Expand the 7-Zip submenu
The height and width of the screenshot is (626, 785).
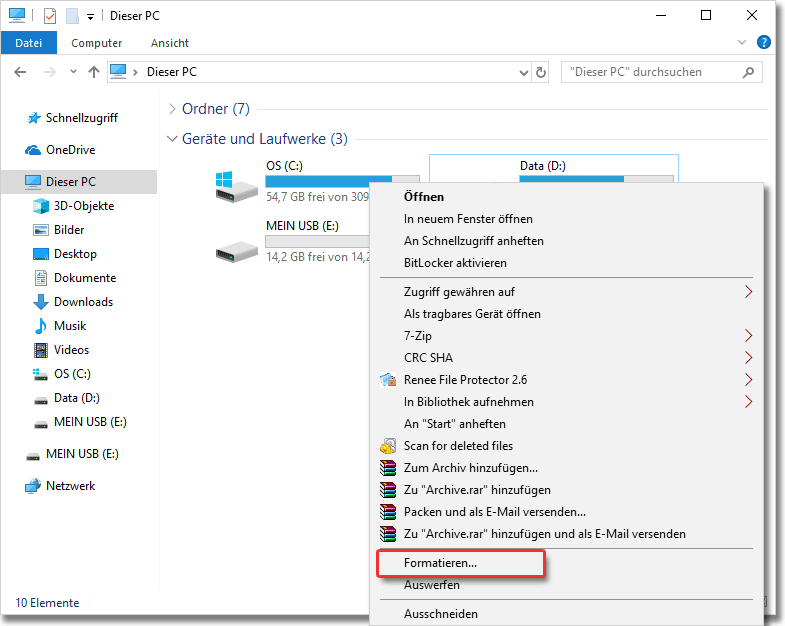coord(566,336)
